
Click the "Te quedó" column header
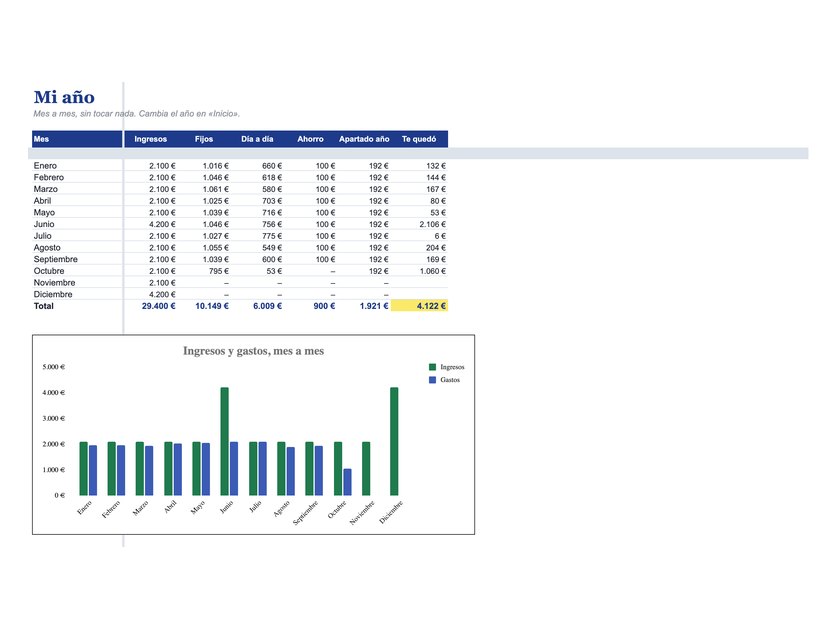[x=419, y=139]
